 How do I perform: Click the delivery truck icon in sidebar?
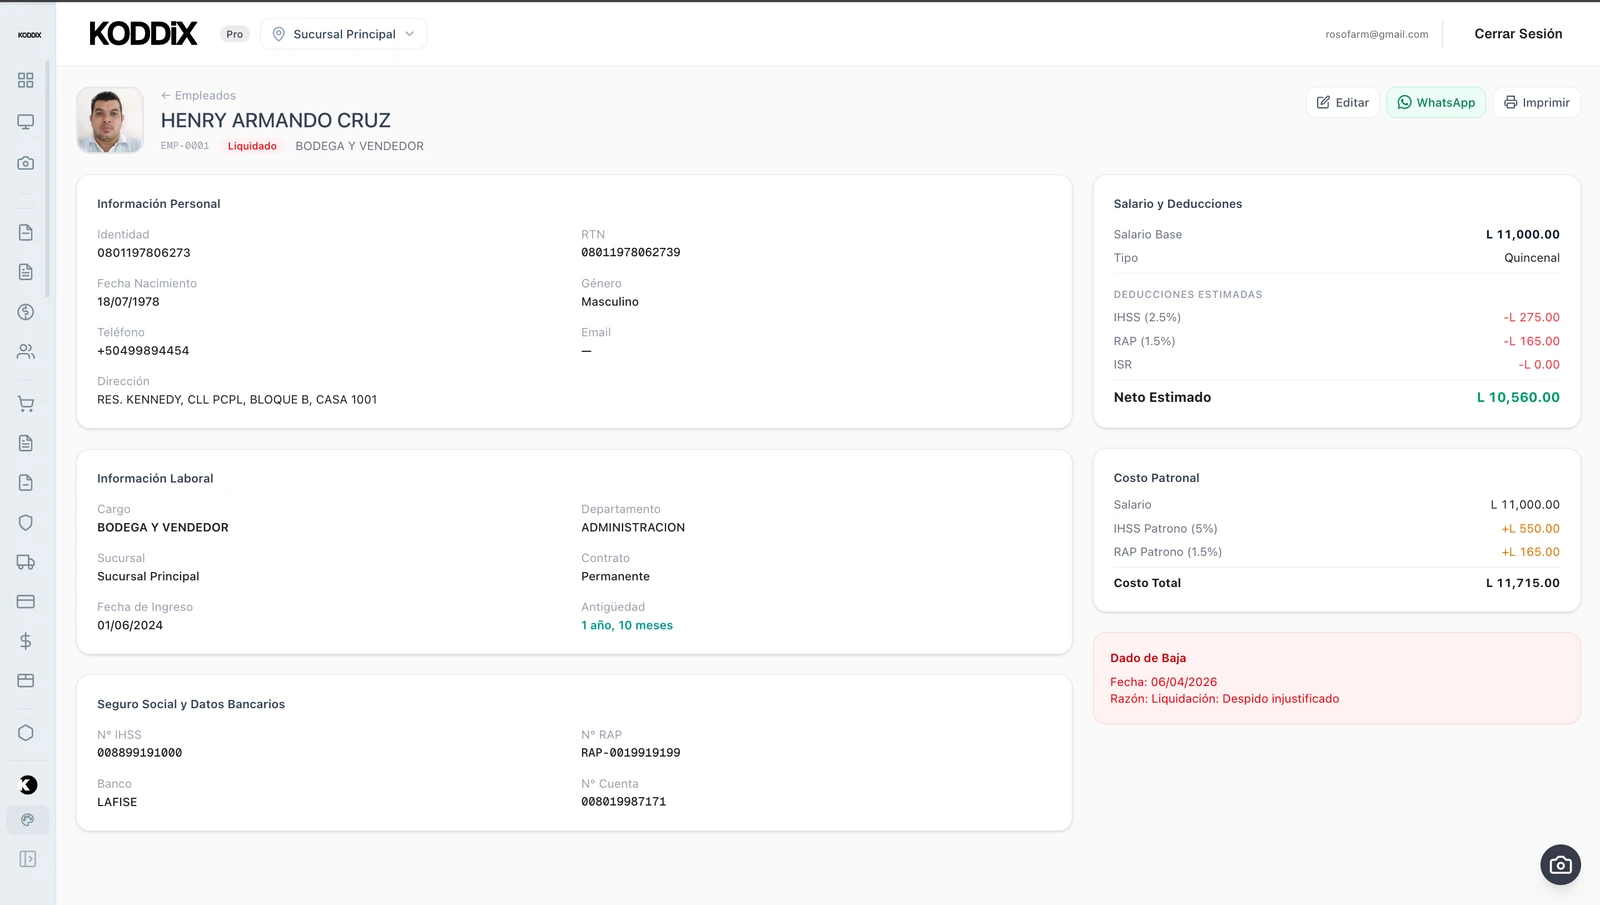tap(26, 562)
